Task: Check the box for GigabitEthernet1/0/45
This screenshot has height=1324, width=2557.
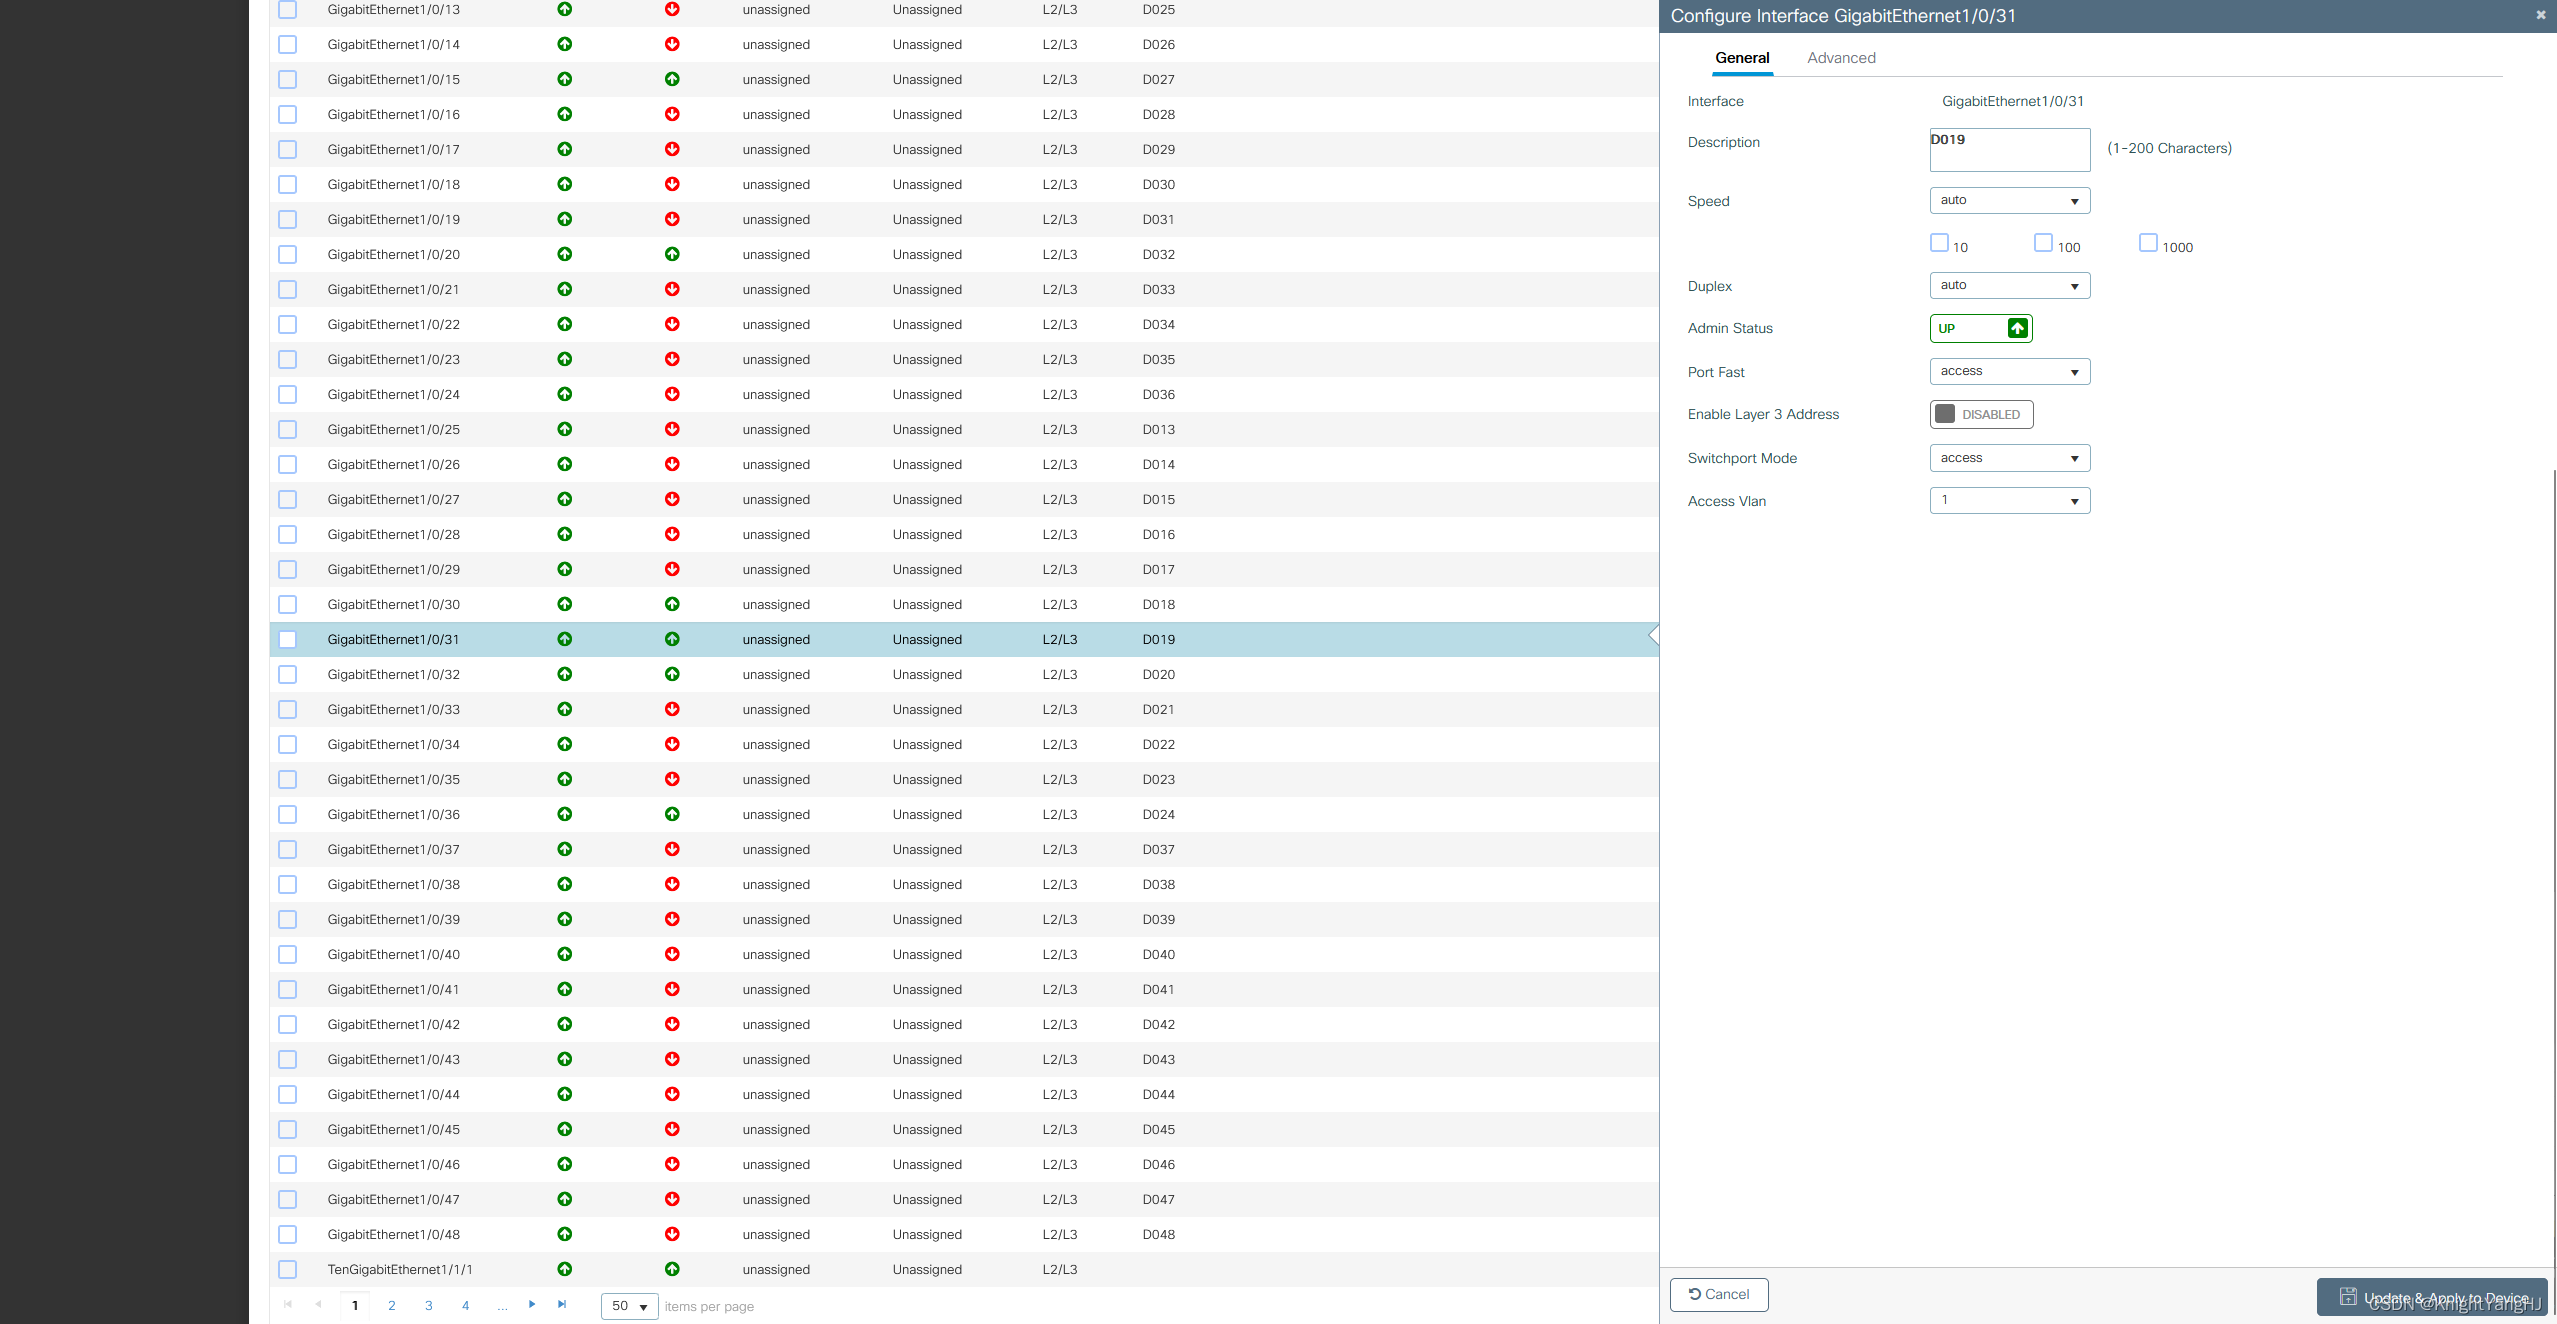Action: click(x=288, y=1129)
